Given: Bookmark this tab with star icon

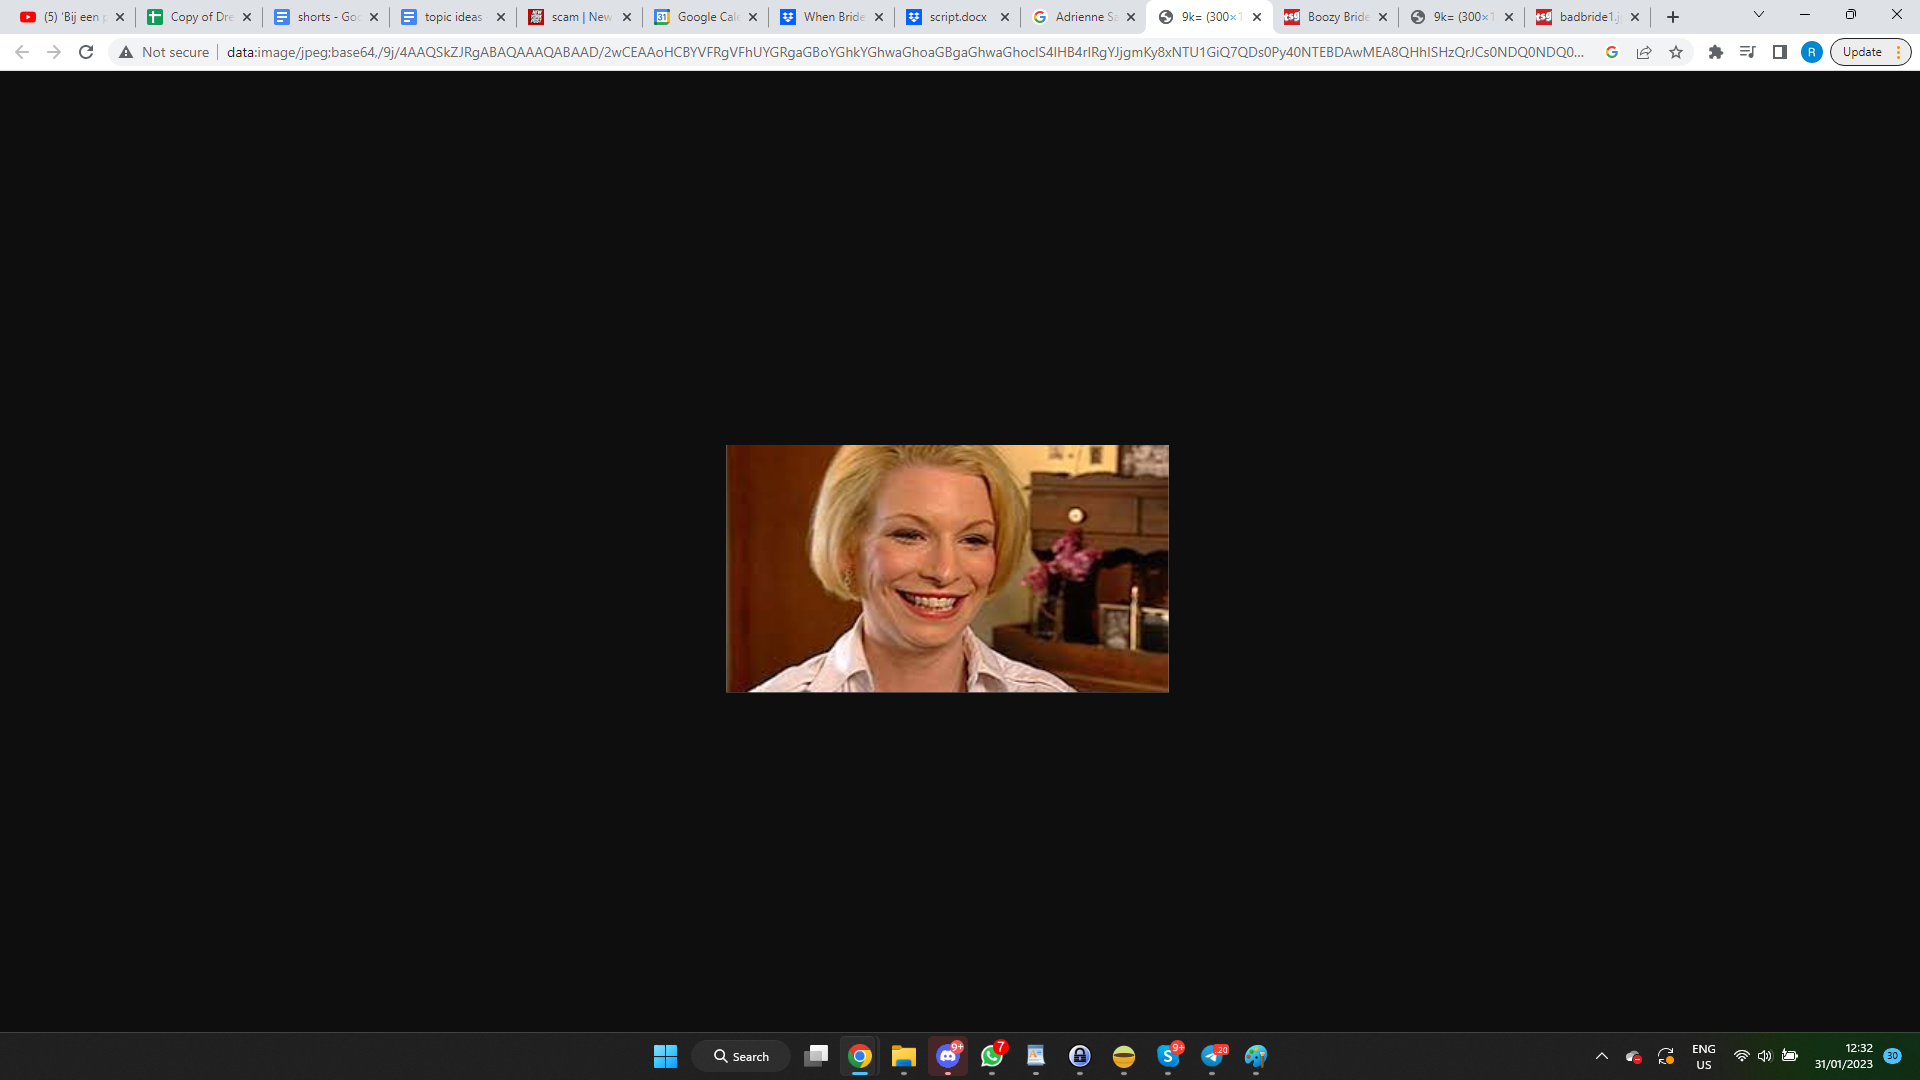Looking at the screenshot, I should (1676, 52).
